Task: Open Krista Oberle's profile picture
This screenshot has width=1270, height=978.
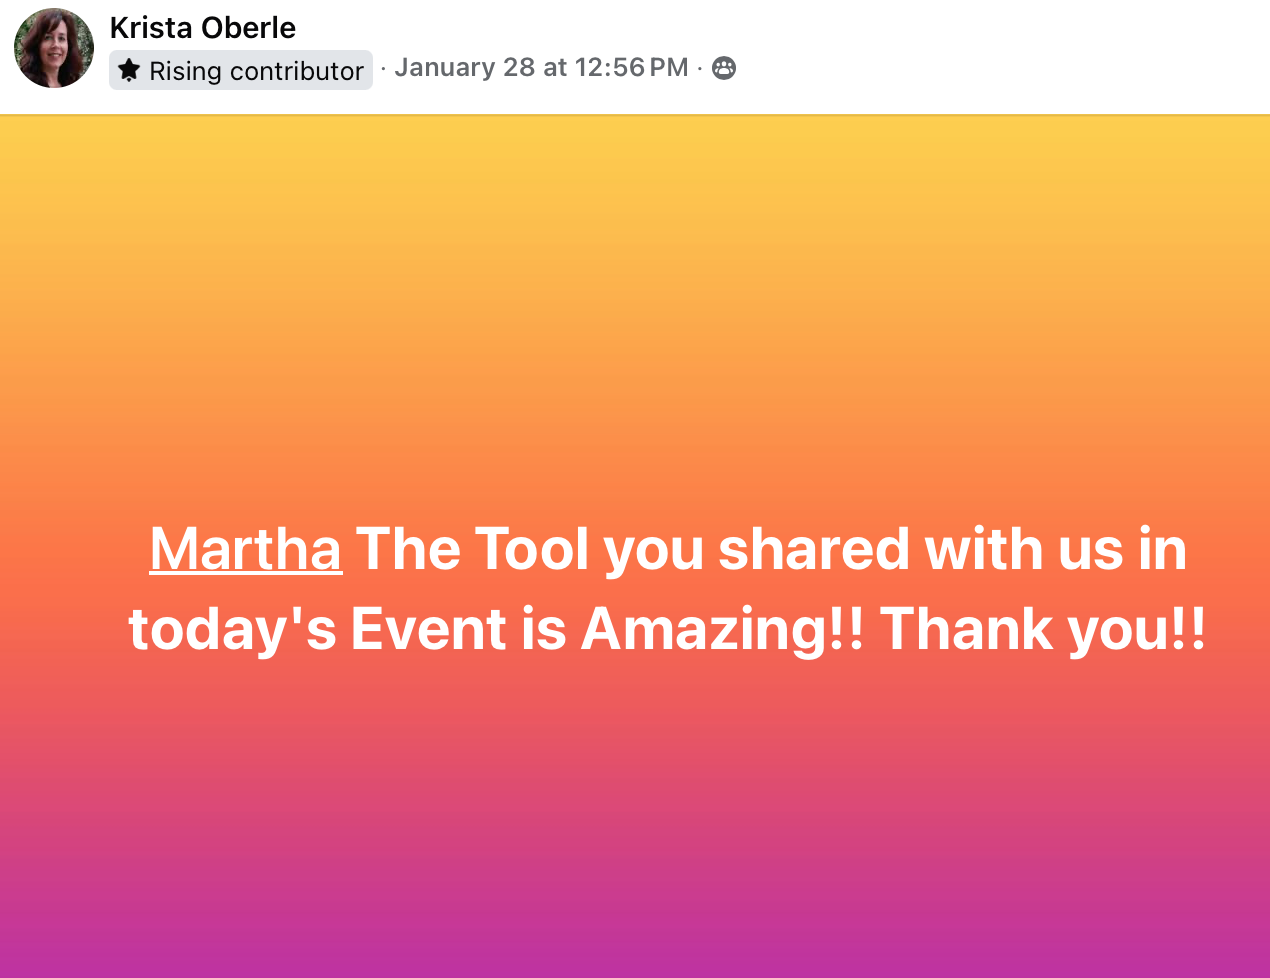Action: point(54,48)
